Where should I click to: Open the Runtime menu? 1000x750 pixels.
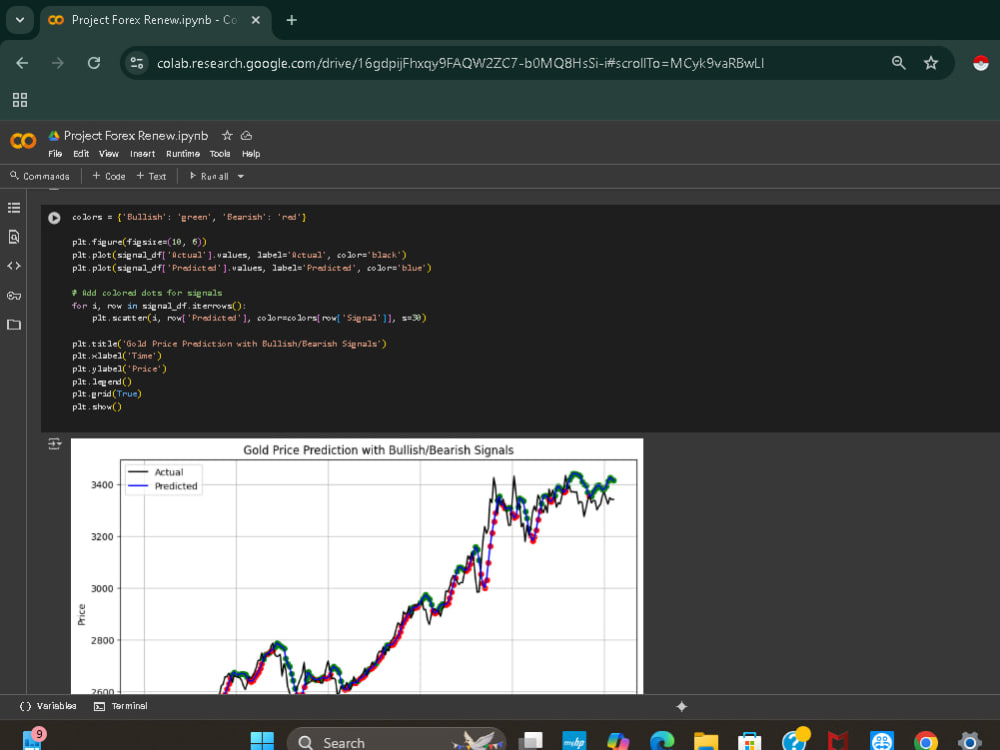pos(183,154)
